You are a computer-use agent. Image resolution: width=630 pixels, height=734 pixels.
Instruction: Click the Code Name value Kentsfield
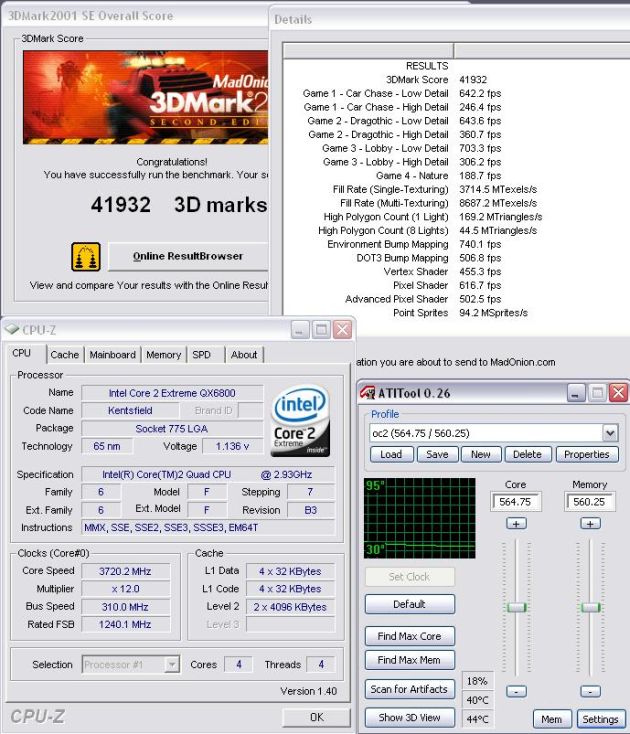(x=130, y=411)
